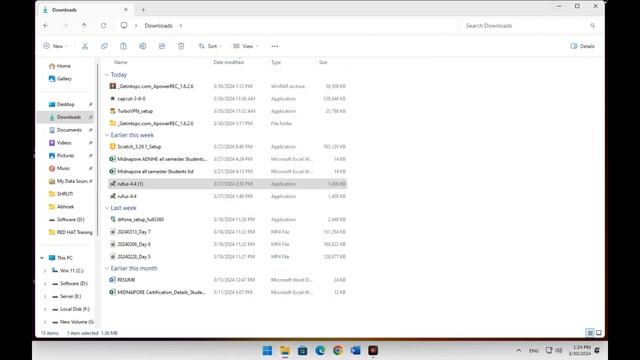Open the View dropdown menu
Viewport: 640px width, 360px height.
(246, 46)
